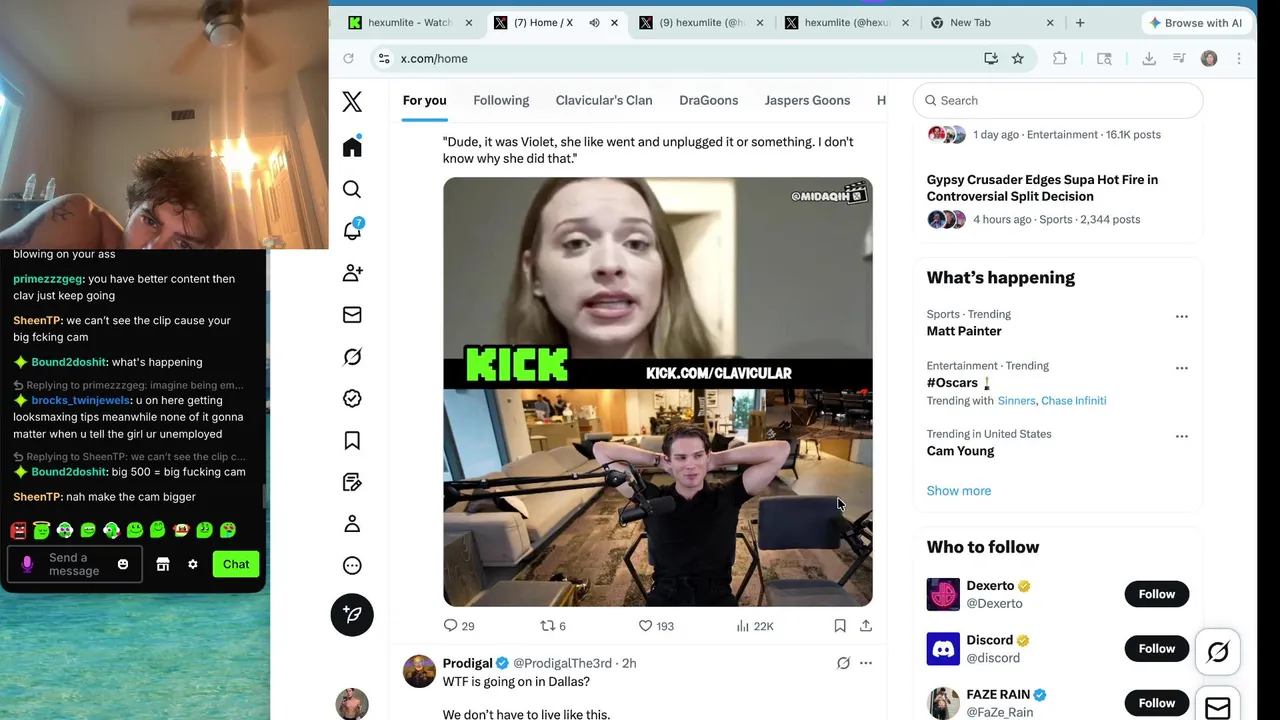
Task: Repost the video post with 6 reposts
Action: tap(553, 626)
